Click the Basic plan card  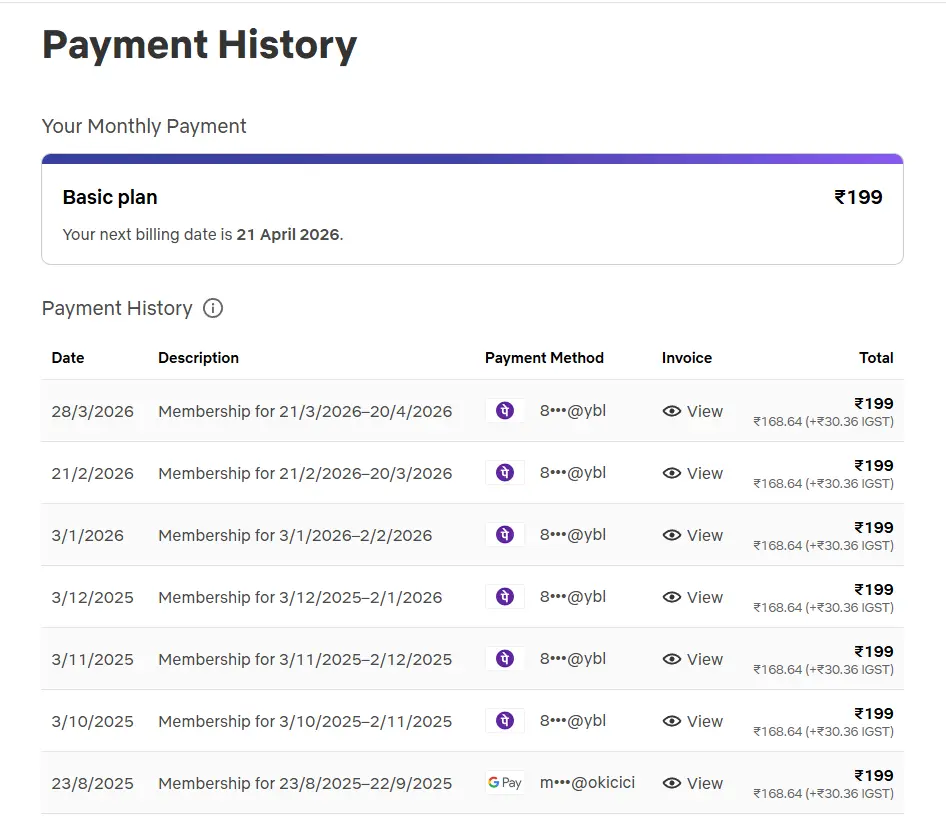click(472, 209)
